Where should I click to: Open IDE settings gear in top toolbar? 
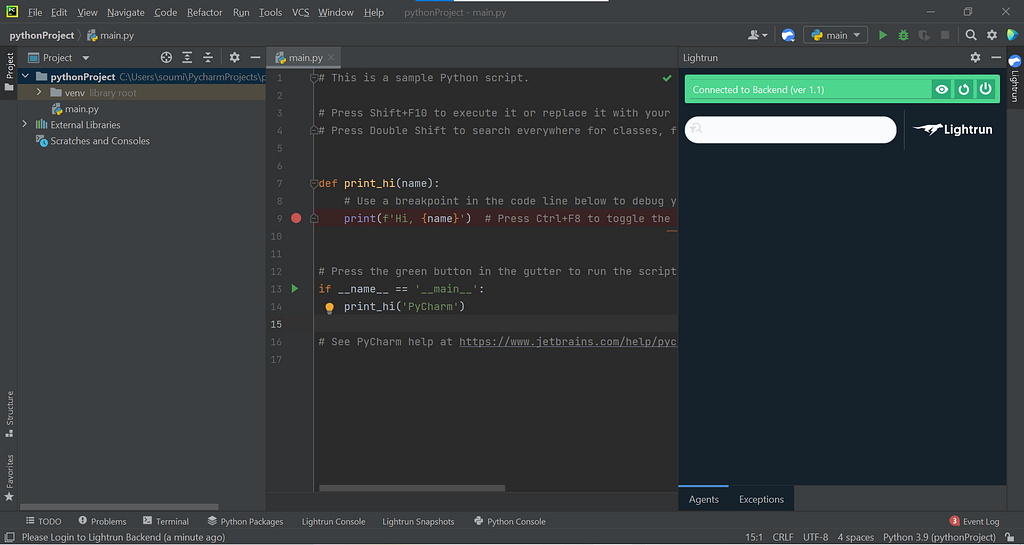click(x=992, y=35)
